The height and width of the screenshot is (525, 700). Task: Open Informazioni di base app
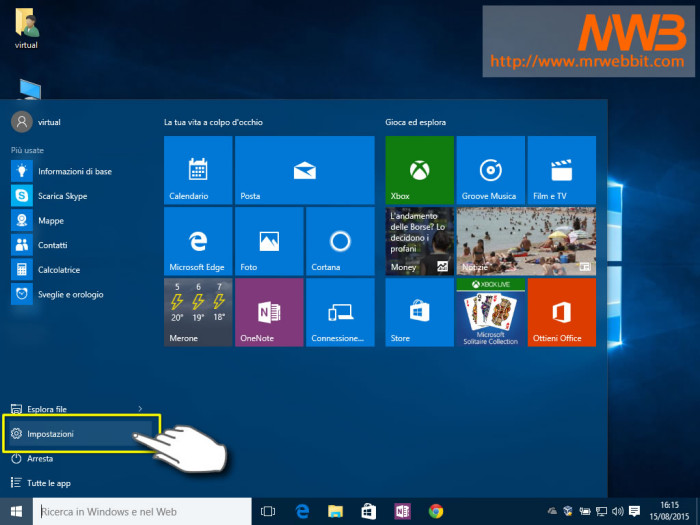[80, 171]
